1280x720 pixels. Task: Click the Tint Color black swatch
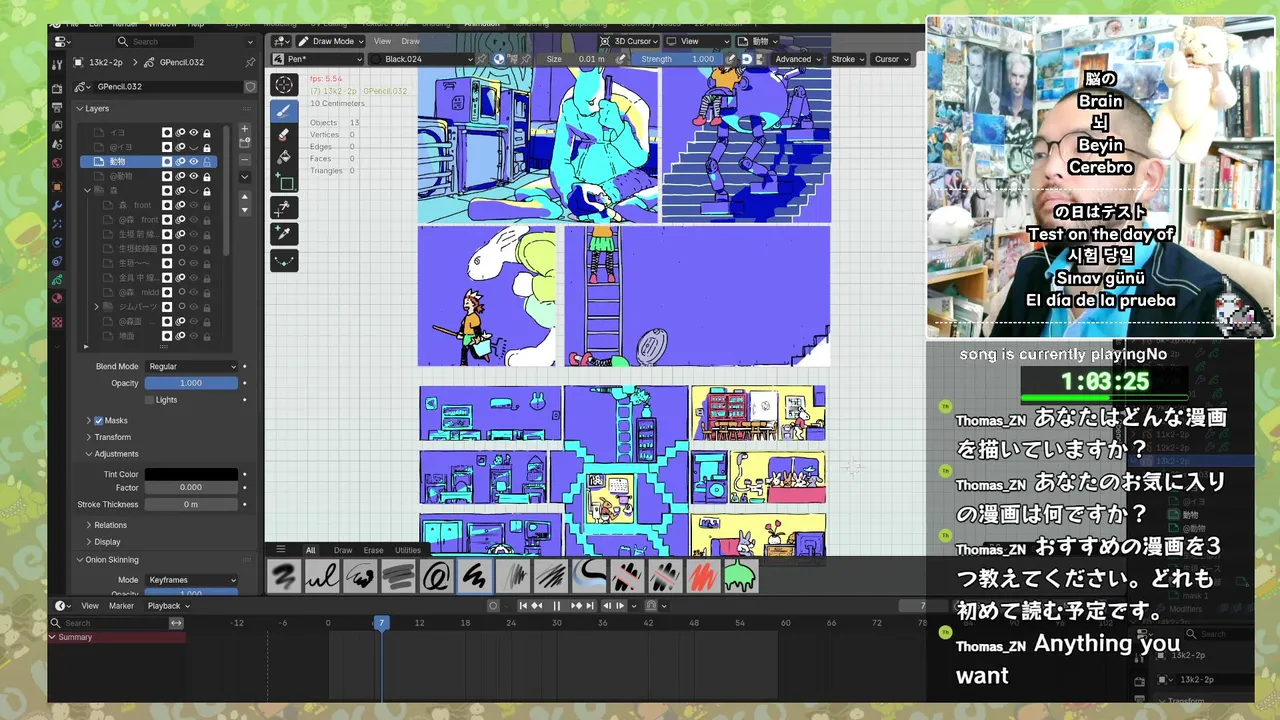coord(191,474)
